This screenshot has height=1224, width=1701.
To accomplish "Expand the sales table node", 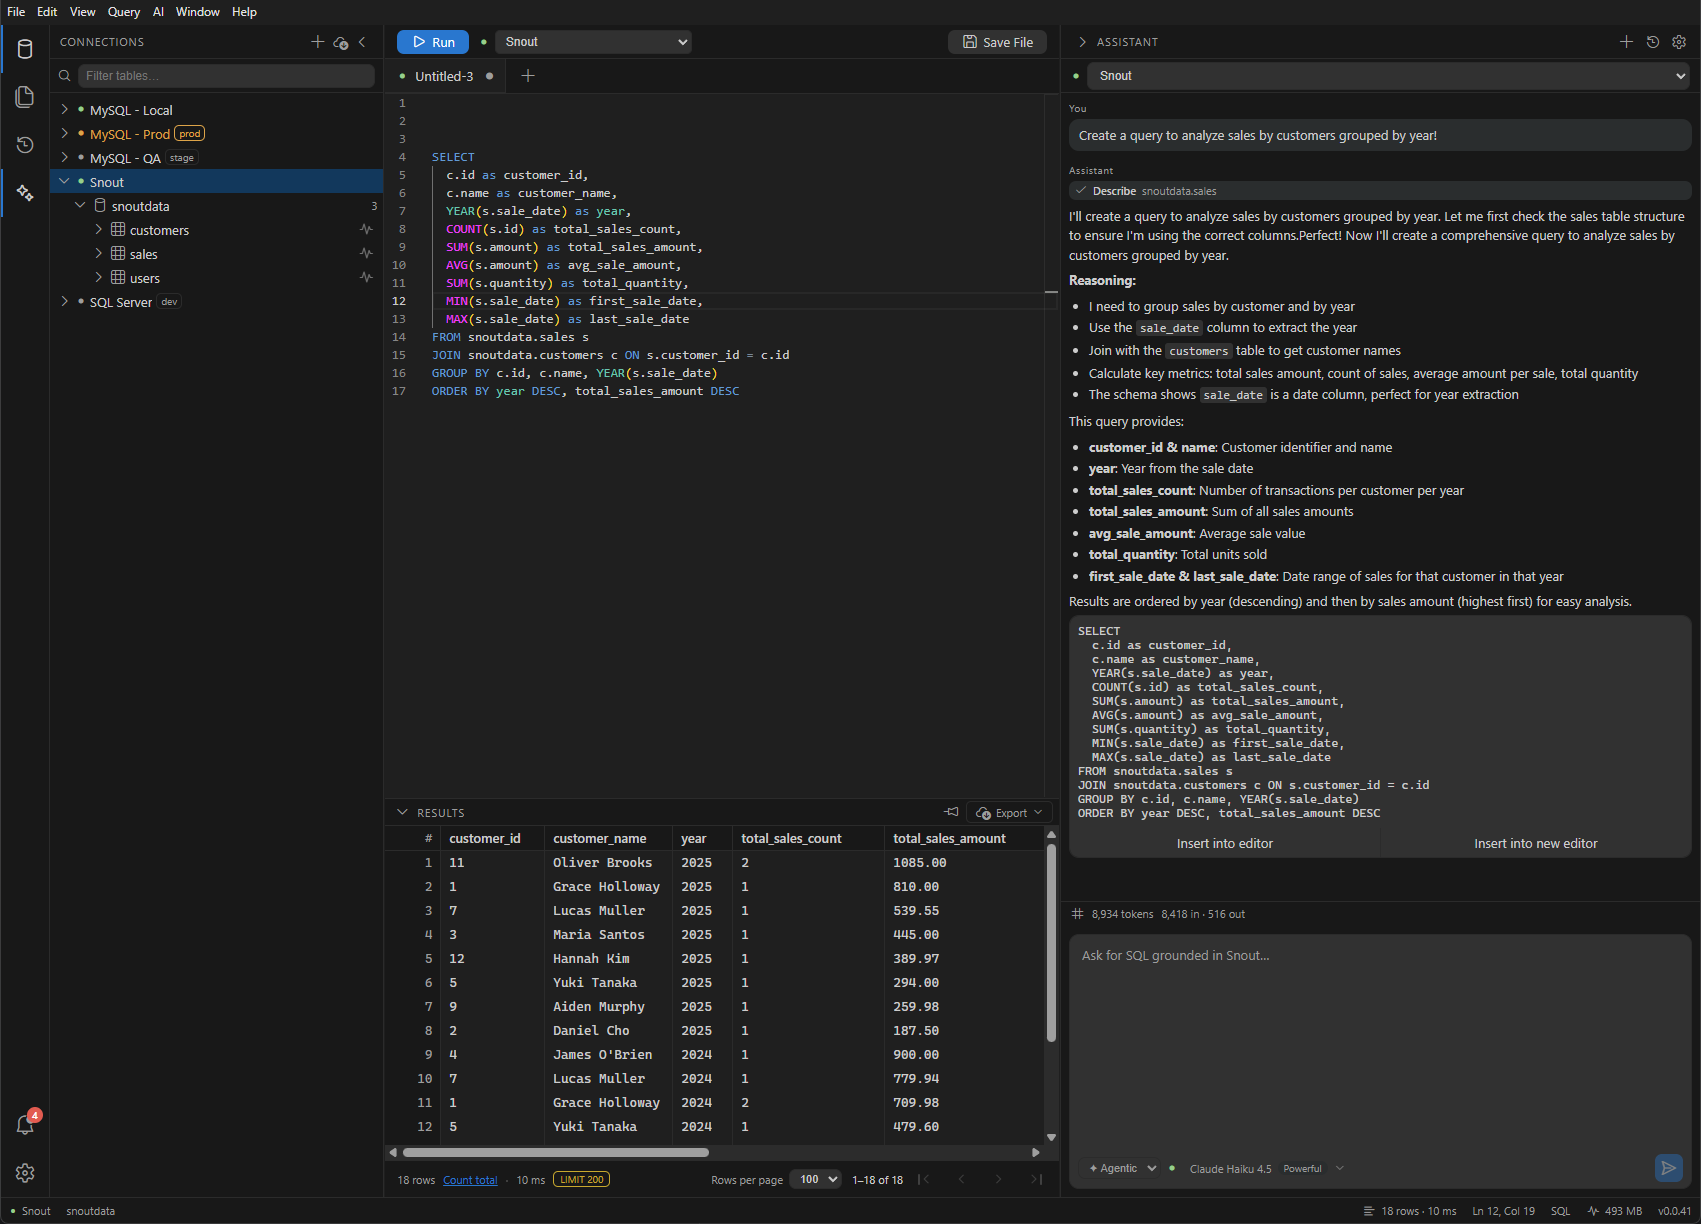I will click(x=98, y=253).
